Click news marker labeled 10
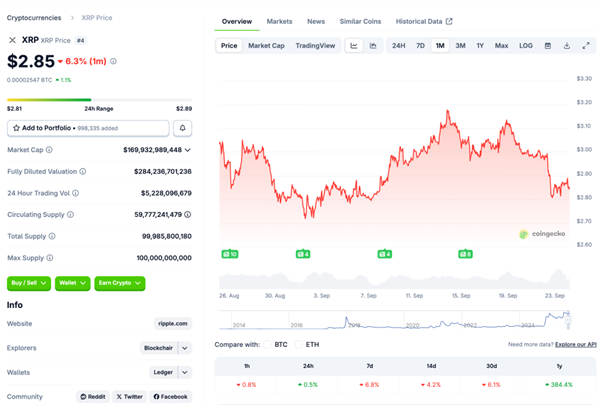The image size is (602, 405). pyautogui.click(x=230, y=254)
